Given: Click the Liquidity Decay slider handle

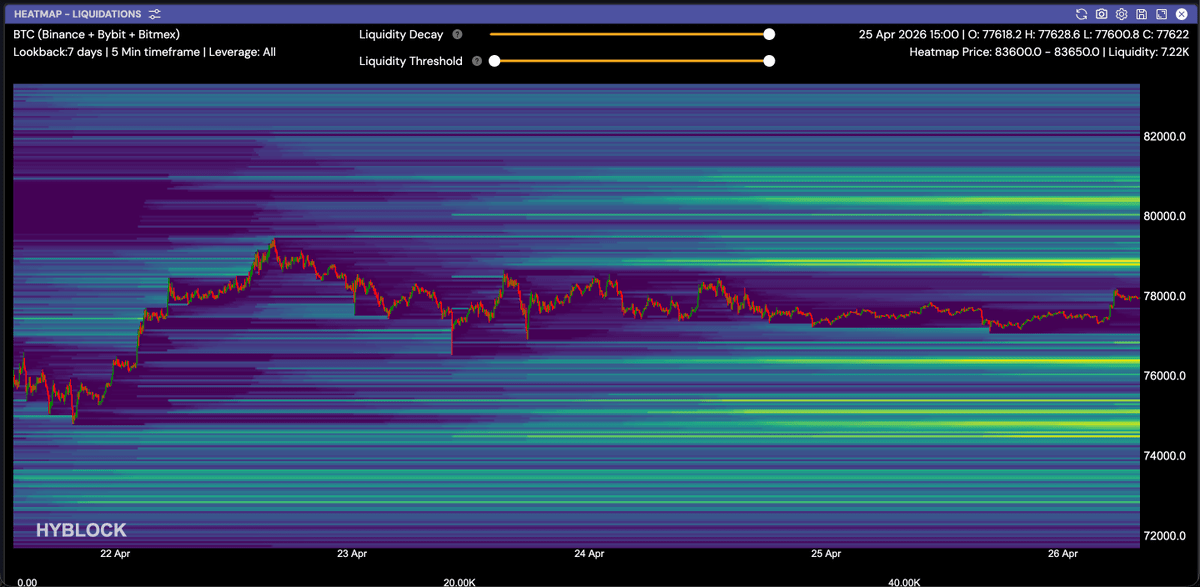Looking at the screenshot, I should pos(769,34).
